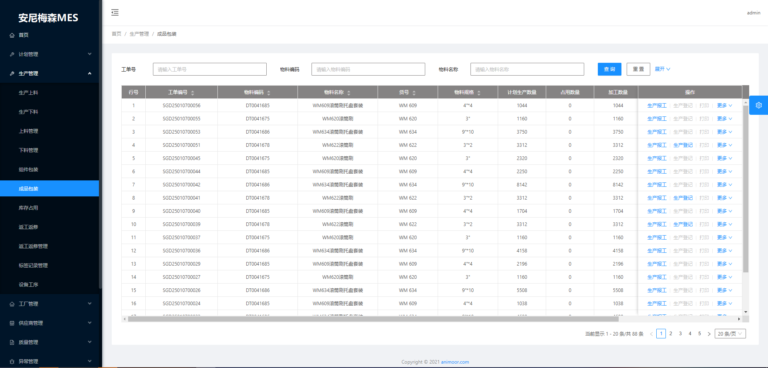The width and height of the screenshot is (768, 368).
Task: Click 生产报工 link for SGD25010700055
Action: tap(656, 119)
